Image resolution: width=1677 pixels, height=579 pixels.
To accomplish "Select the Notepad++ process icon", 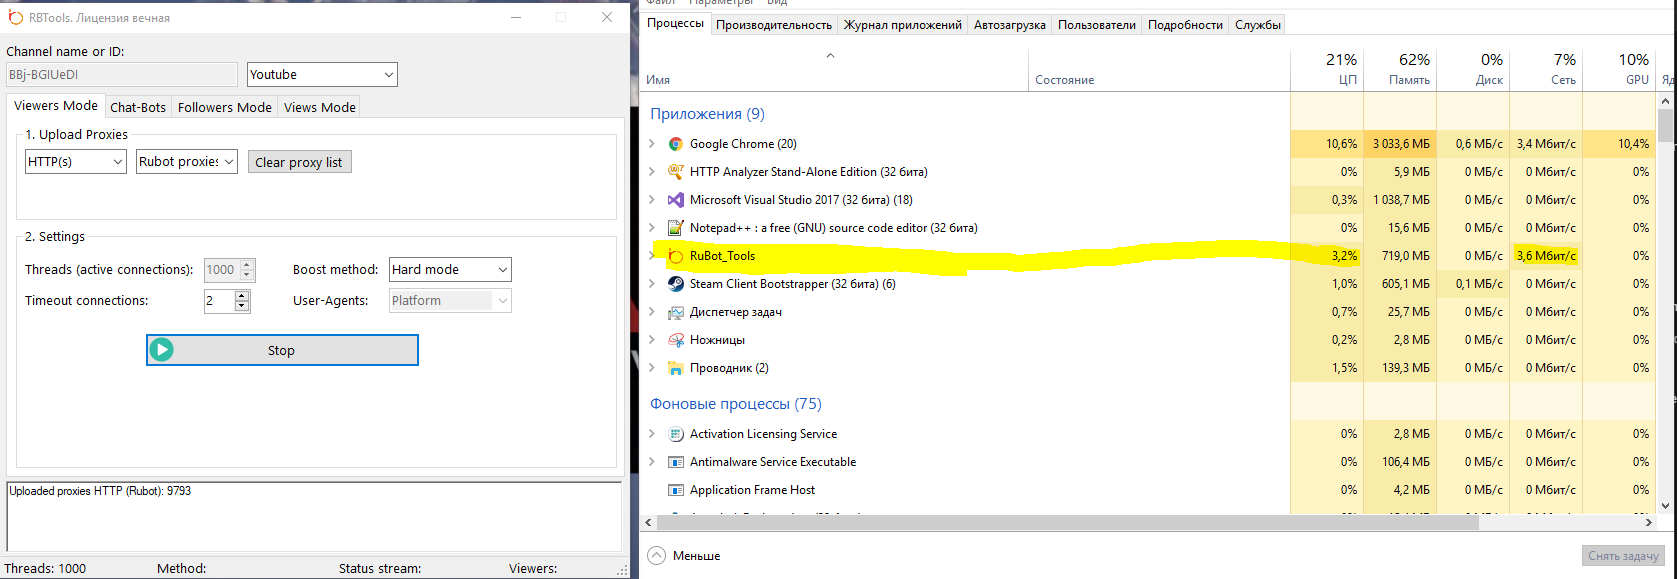I will [x=676, y=228].
